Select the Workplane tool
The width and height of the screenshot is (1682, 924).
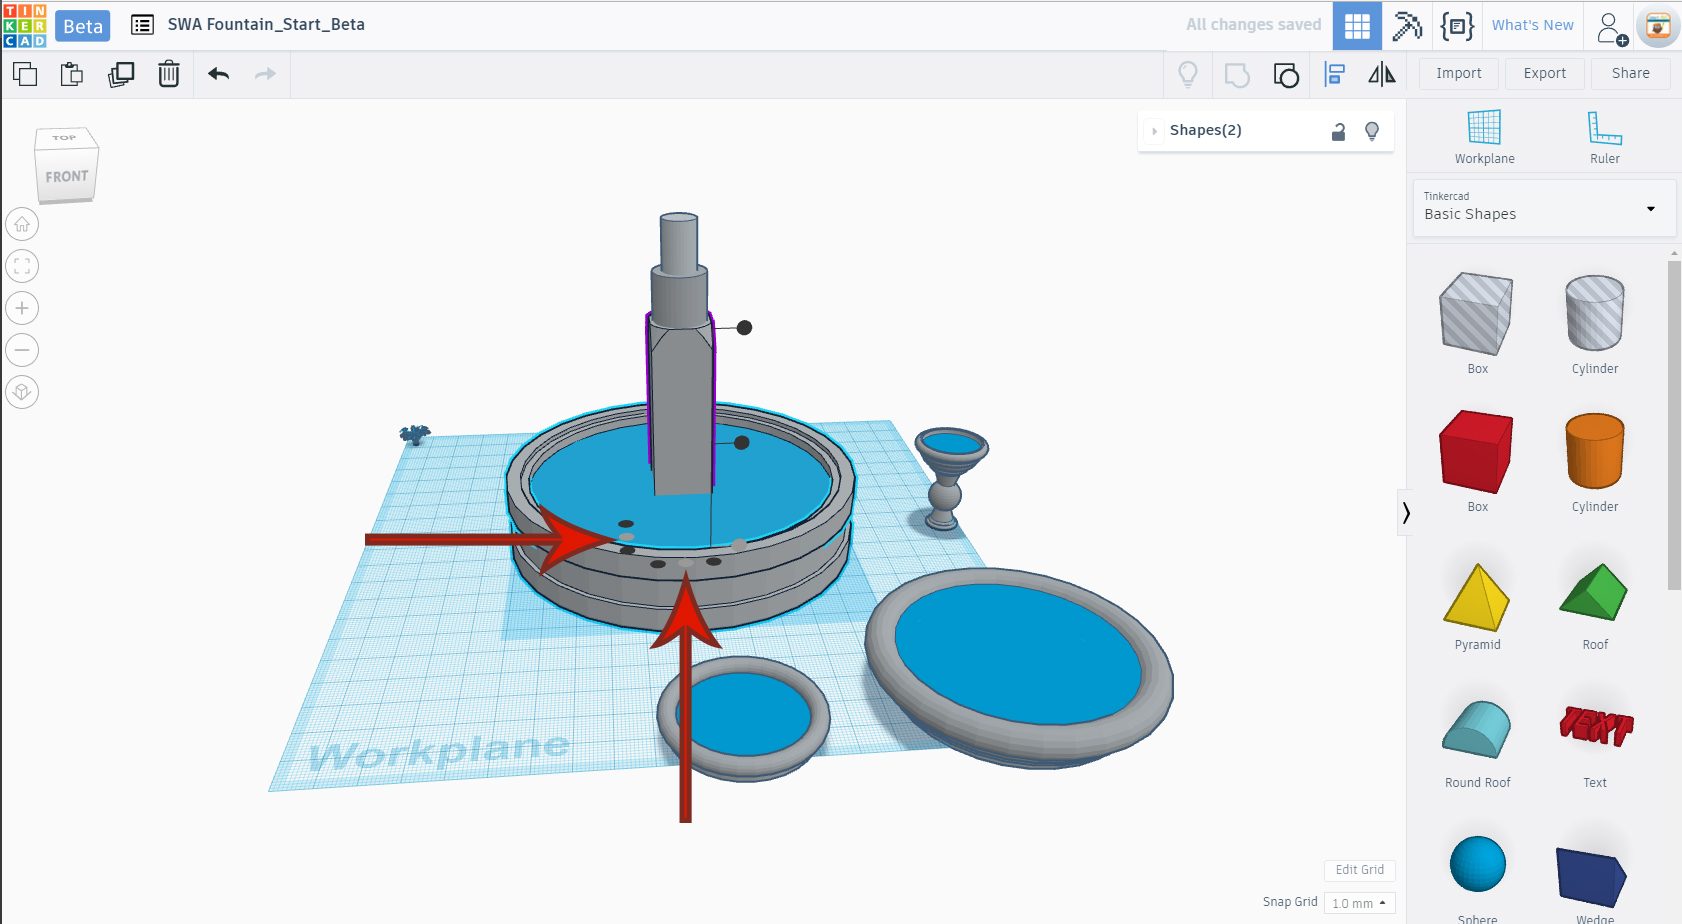point(1484,137)
